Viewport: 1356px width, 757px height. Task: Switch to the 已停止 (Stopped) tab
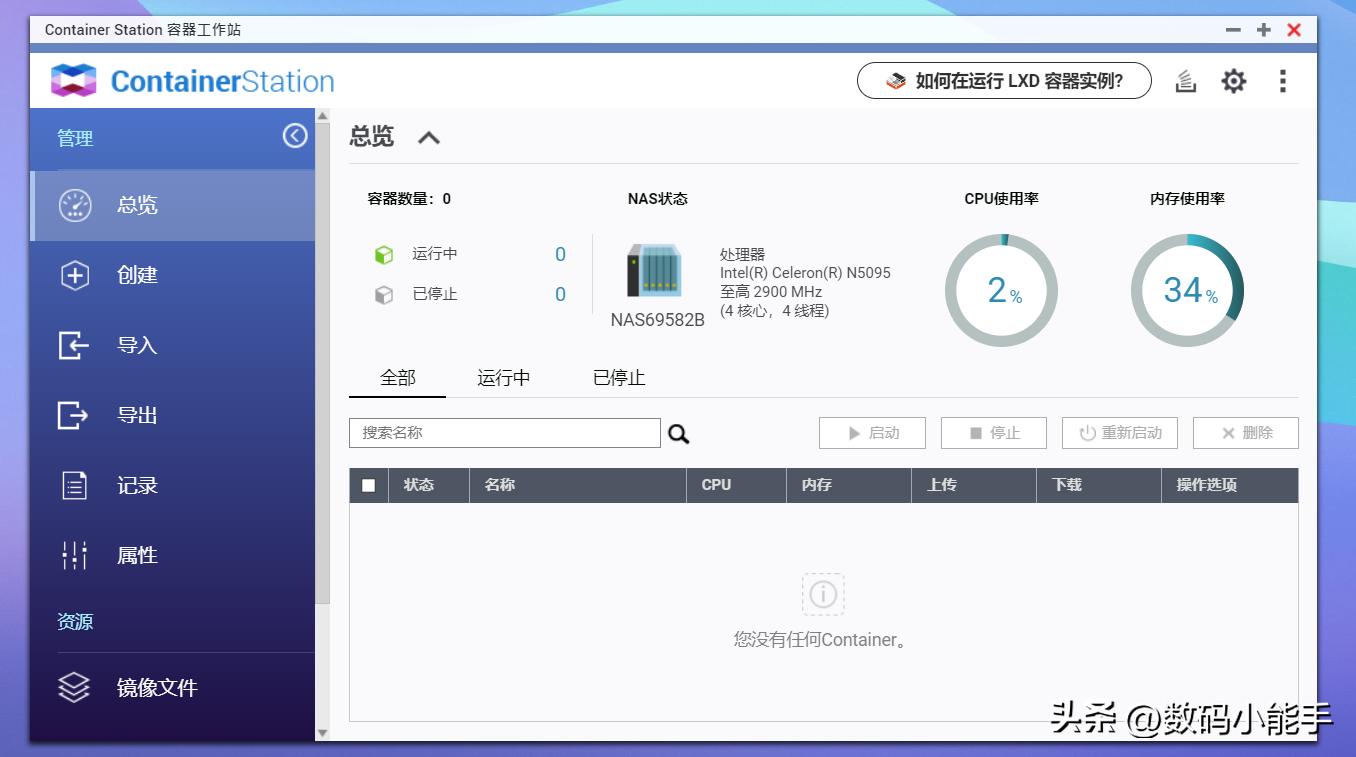617,377
